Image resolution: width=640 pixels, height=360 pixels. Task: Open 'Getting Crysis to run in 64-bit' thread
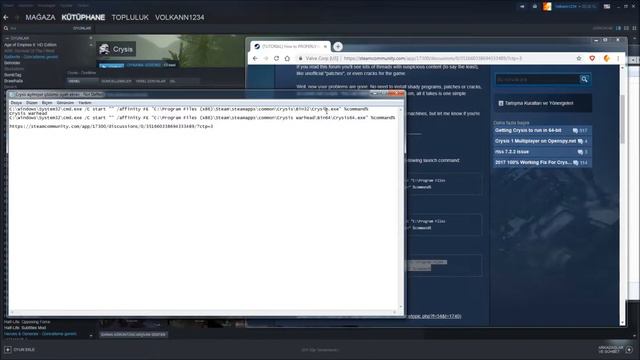pos(528,131)
